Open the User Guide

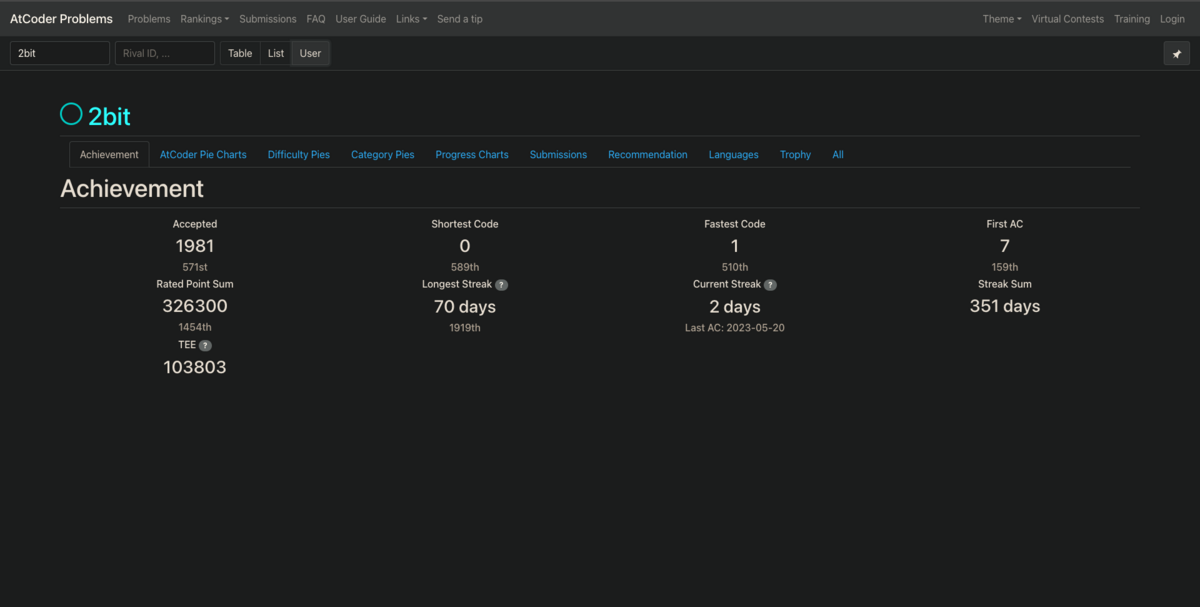pyautogui.click(x=361, y=19)
